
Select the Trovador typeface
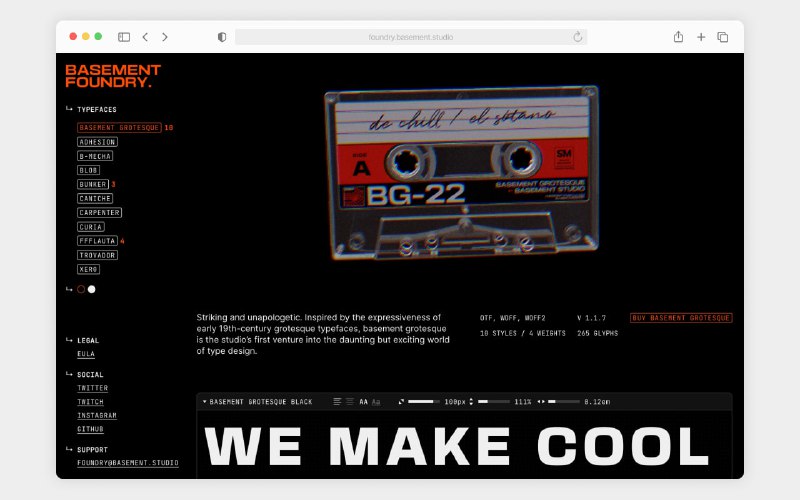97,255
